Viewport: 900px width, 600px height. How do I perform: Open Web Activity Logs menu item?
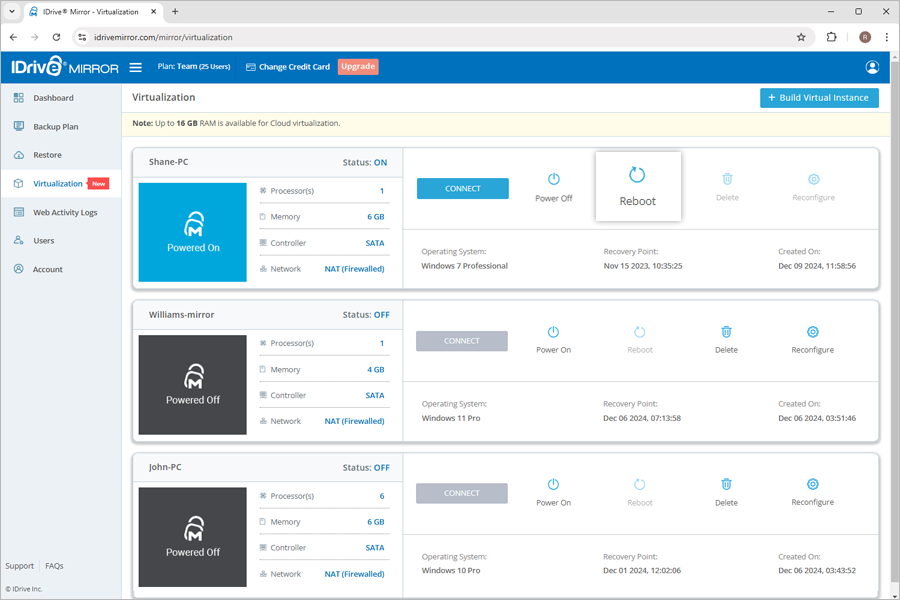tap(65, 212)
